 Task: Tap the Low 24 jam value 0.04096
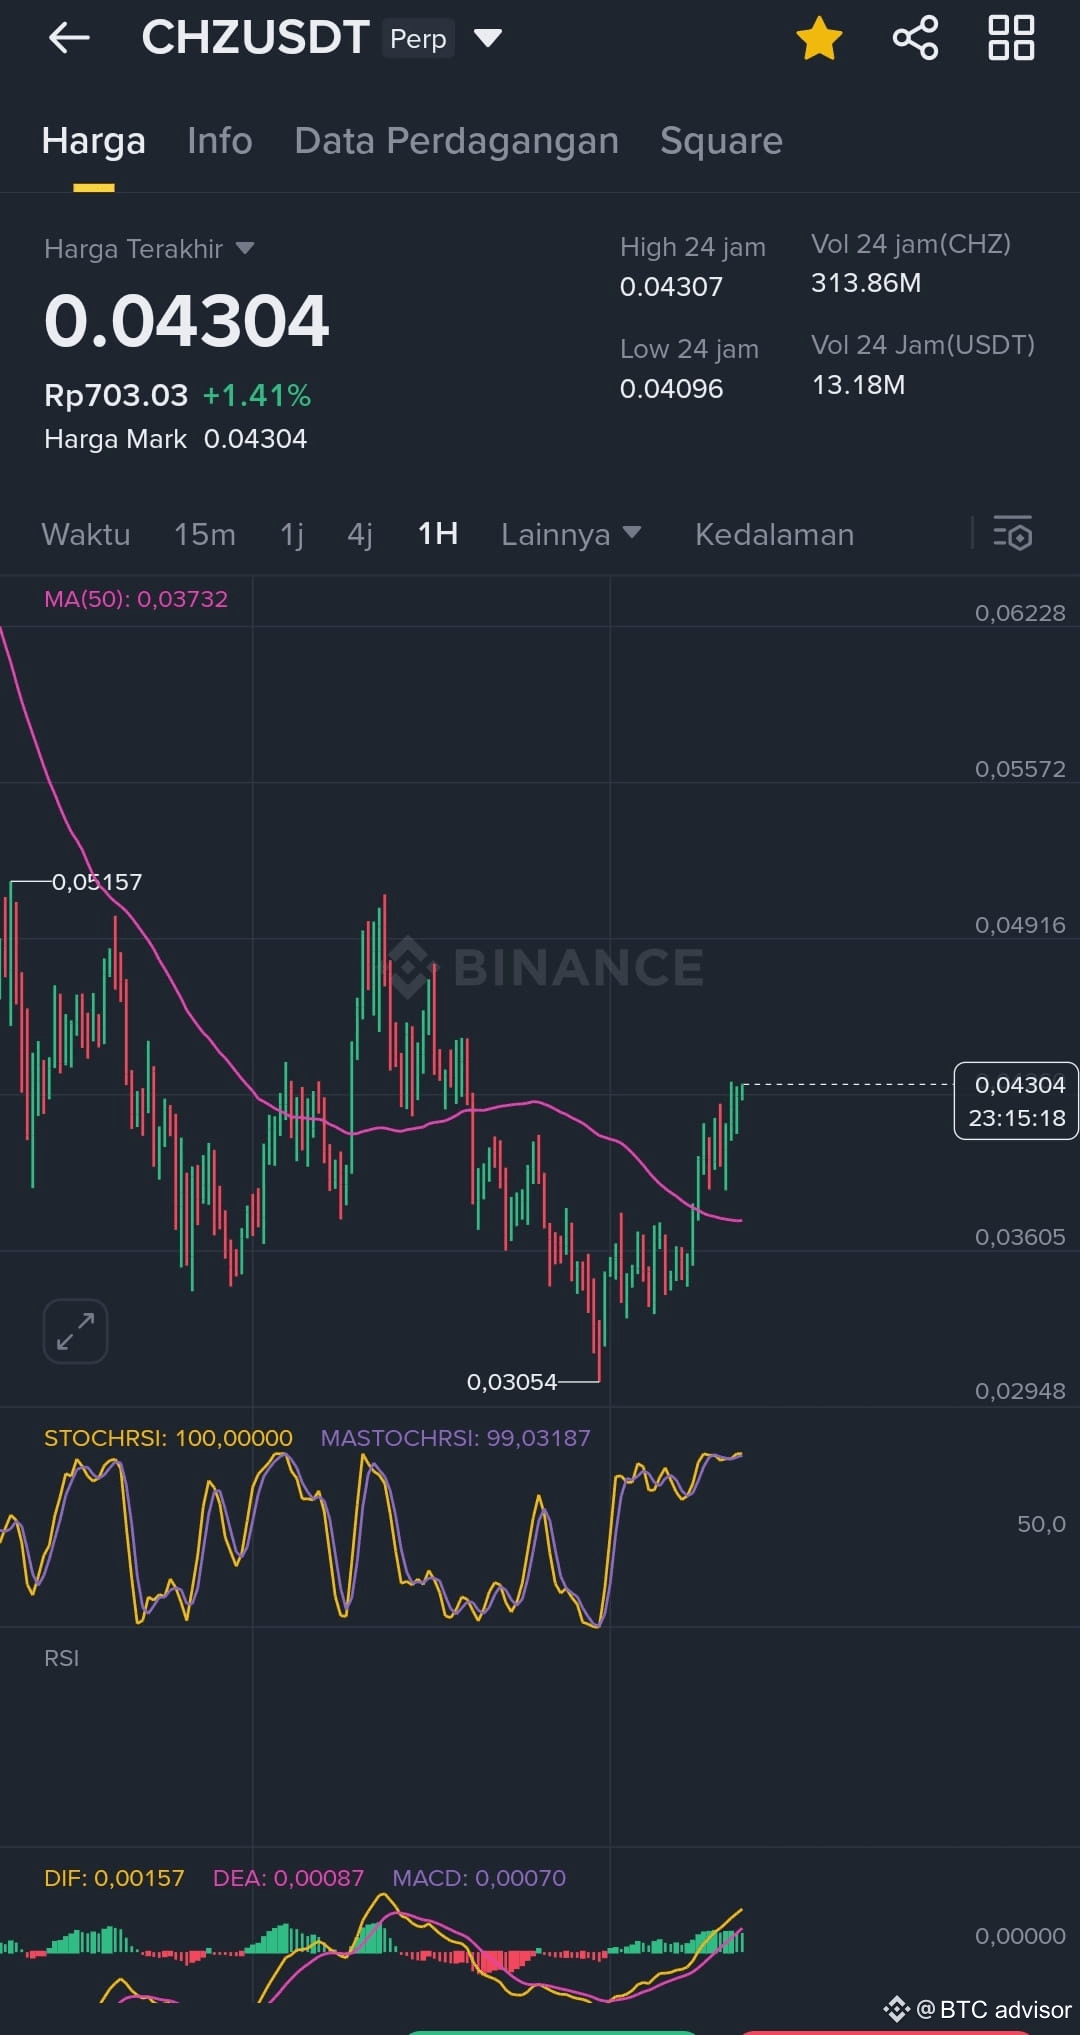coord(671,389)
